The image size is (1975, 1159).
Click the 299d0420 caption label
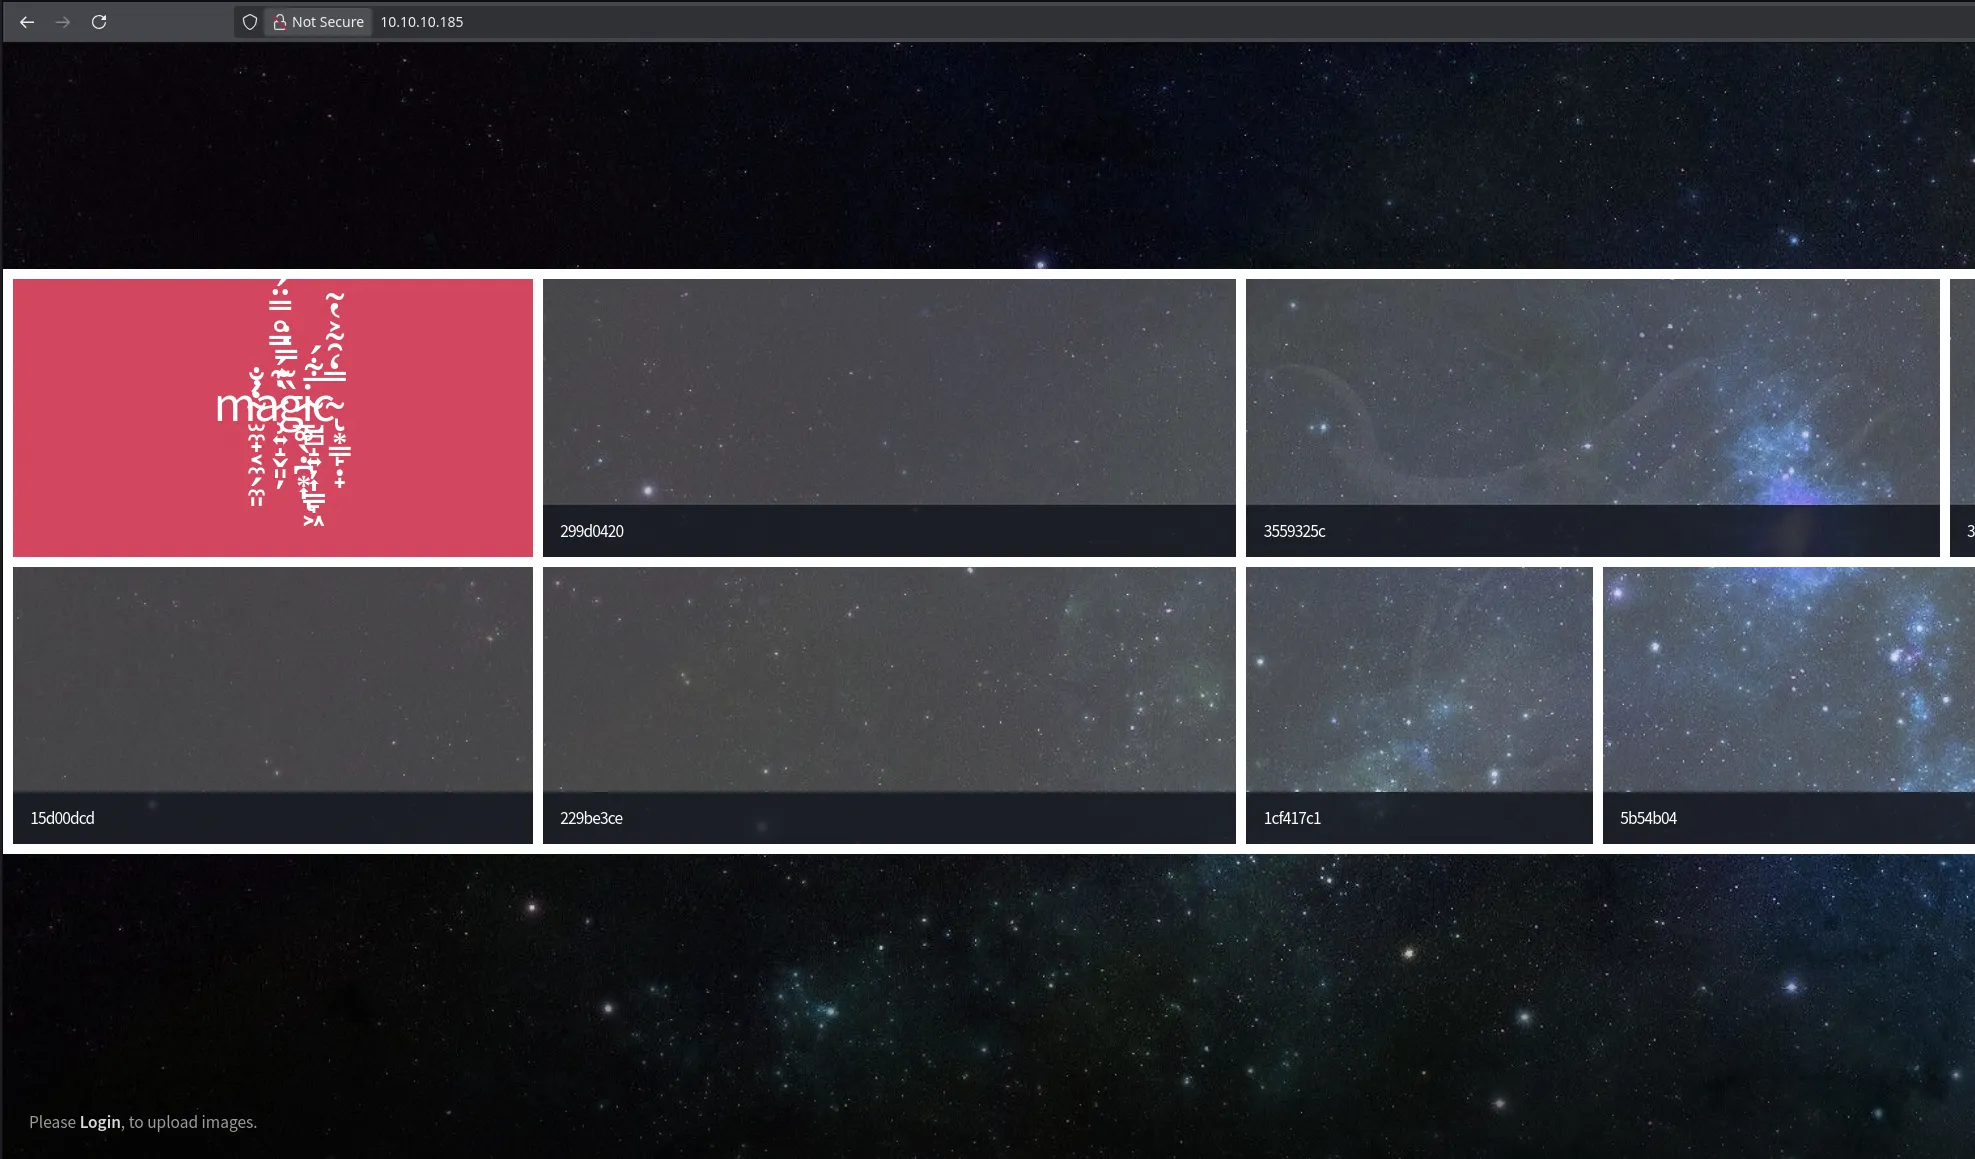coord(592,531)
